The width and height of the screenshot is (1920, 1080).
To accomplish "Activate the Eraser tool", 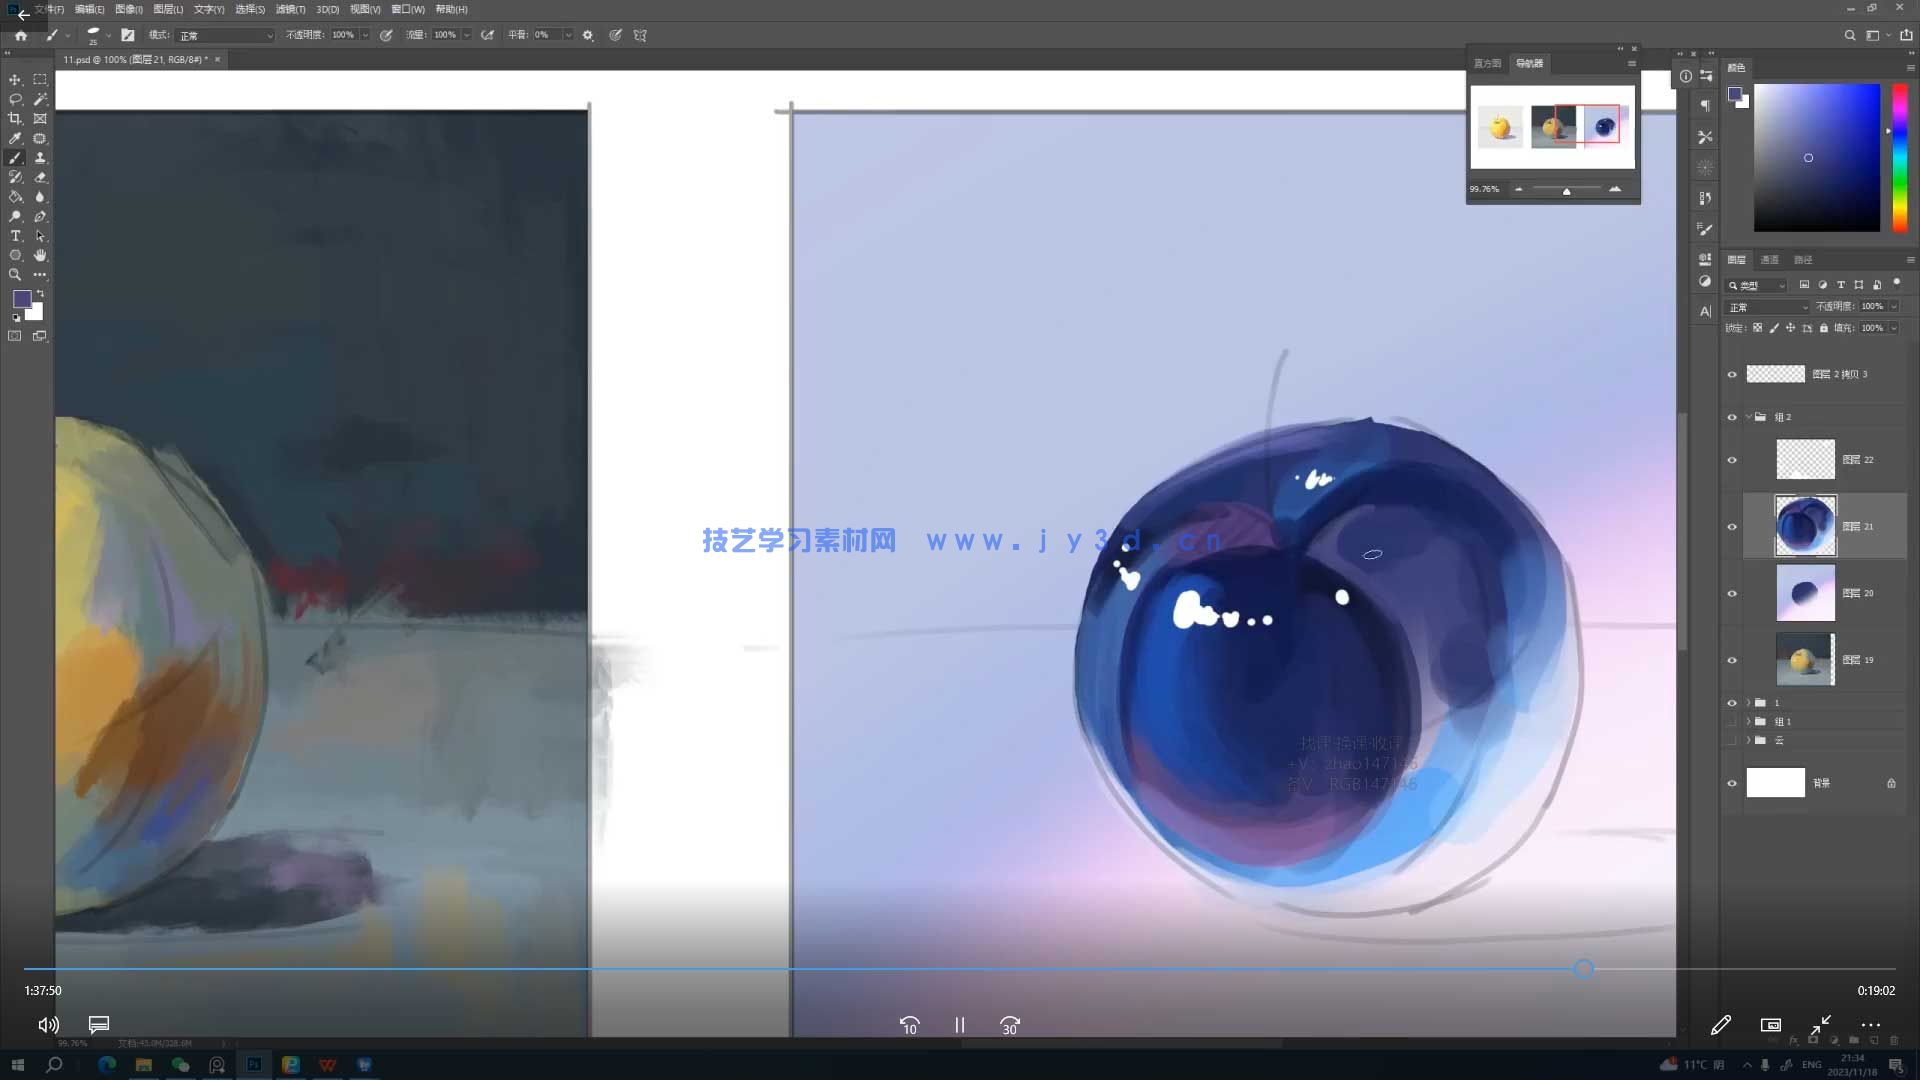I will point(40,177).
